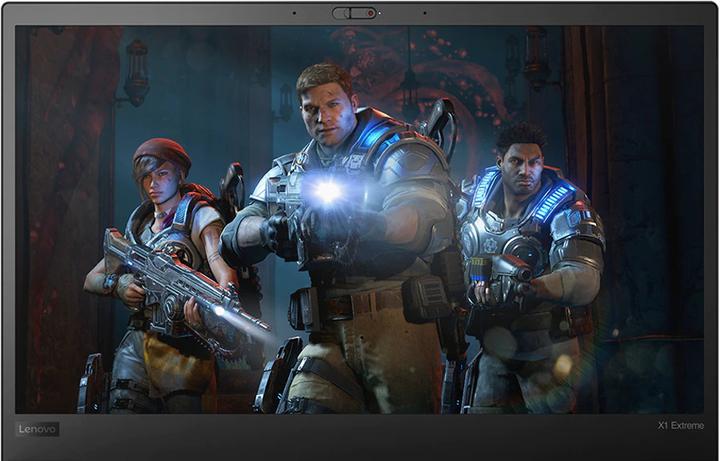Click the X1 Extreme label
Image resolution: width=720 pixels, height=461 pixels.
(x=681, y=426)
